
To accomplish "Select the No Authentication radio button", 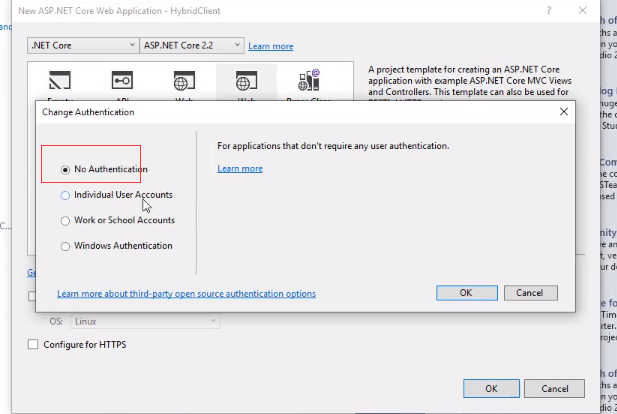I will (65, 170).
